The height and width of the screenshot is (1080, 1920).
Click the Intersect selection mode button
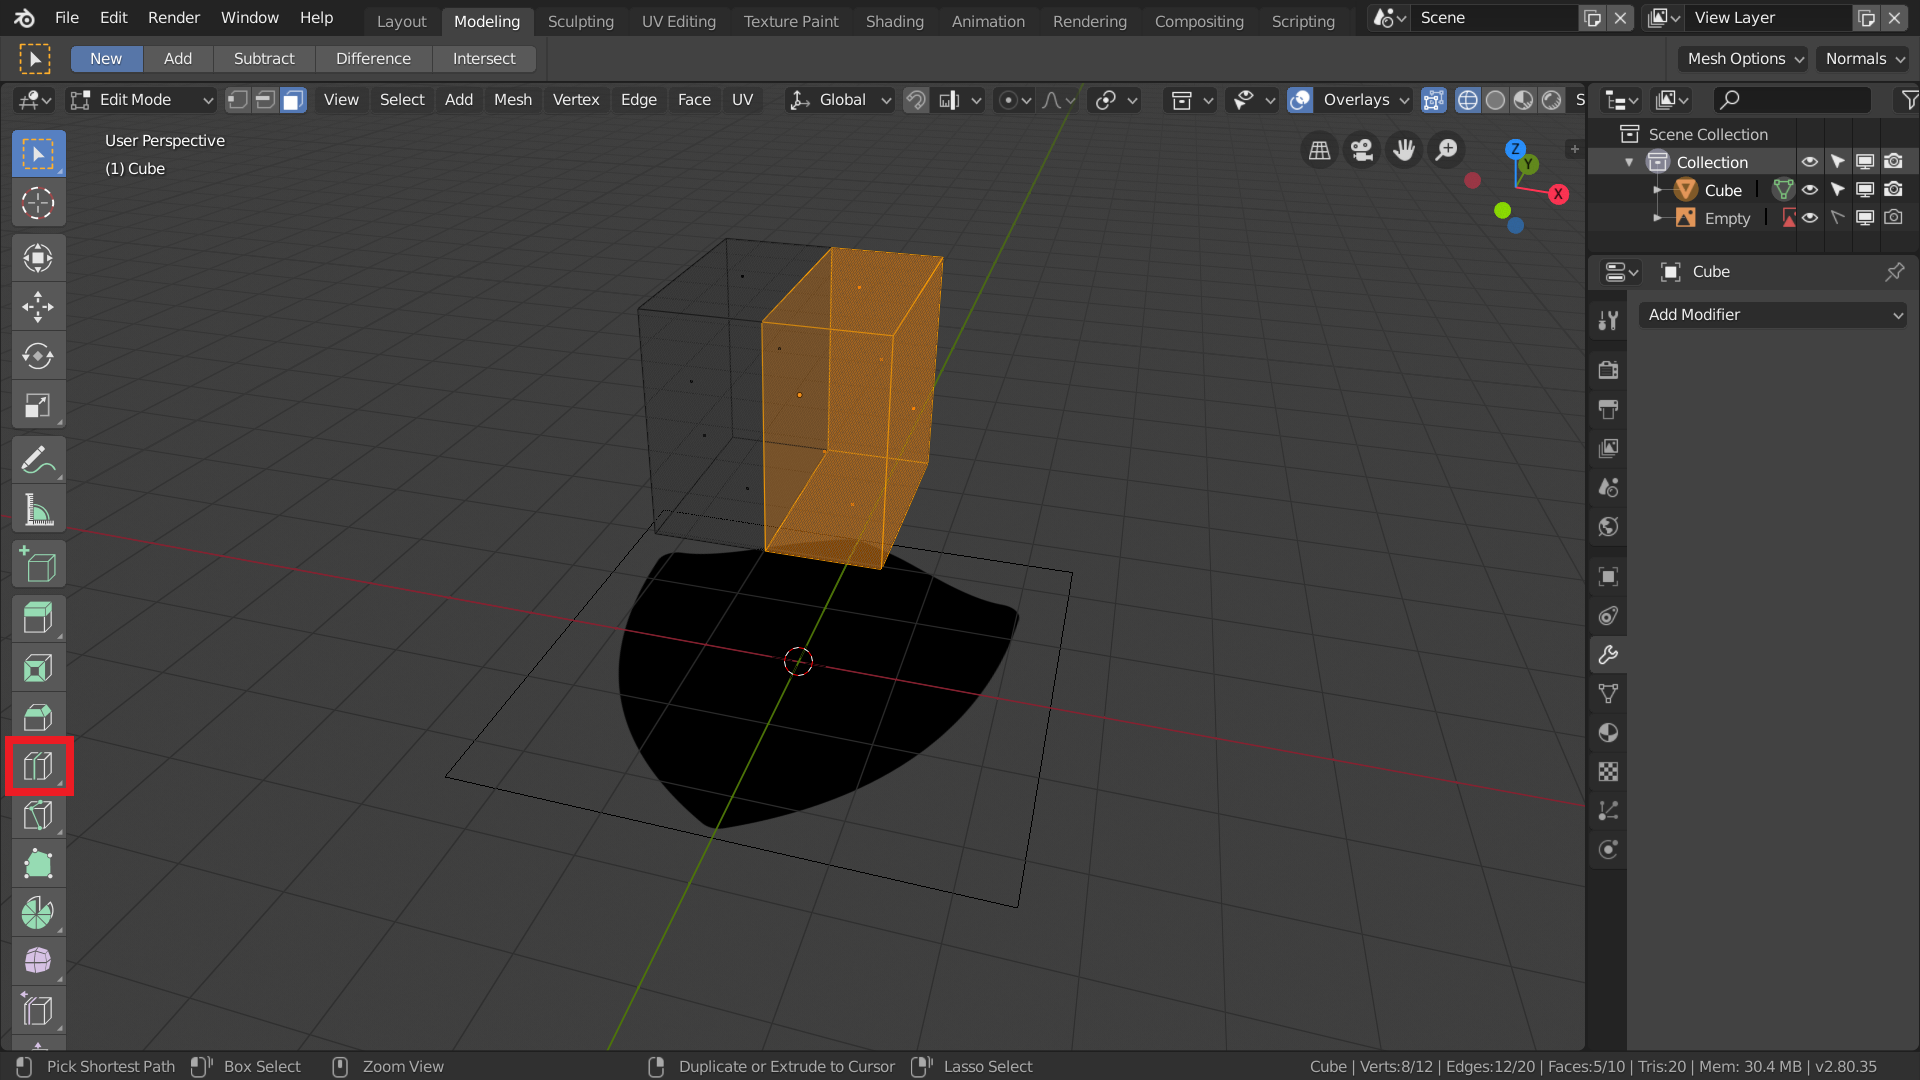pyautogui.click(x=484, y=59)
